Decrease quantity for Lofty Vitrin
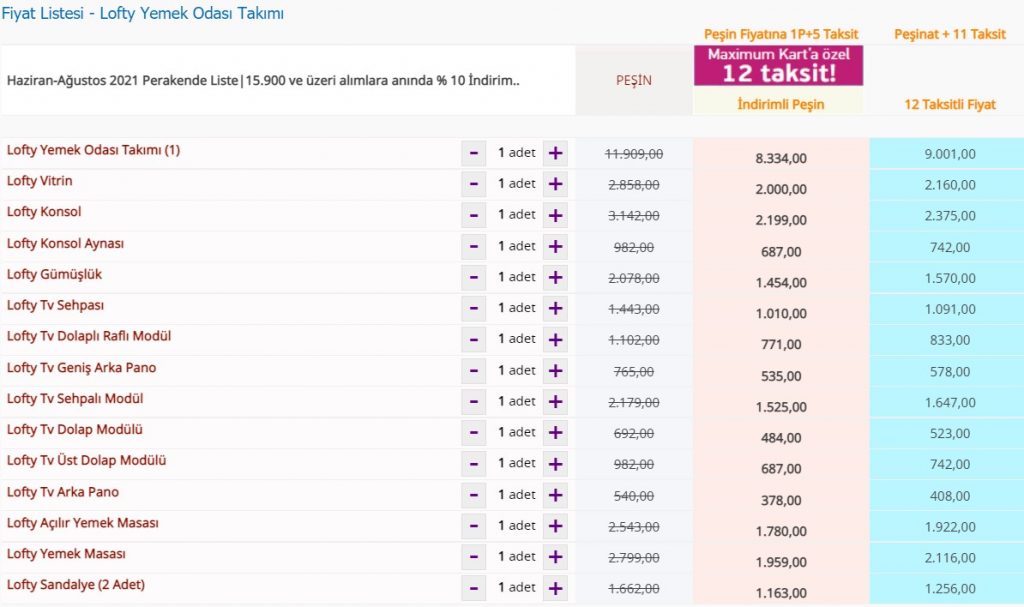The height and width of the screenshot is (607, 1024). coord(474,184)
